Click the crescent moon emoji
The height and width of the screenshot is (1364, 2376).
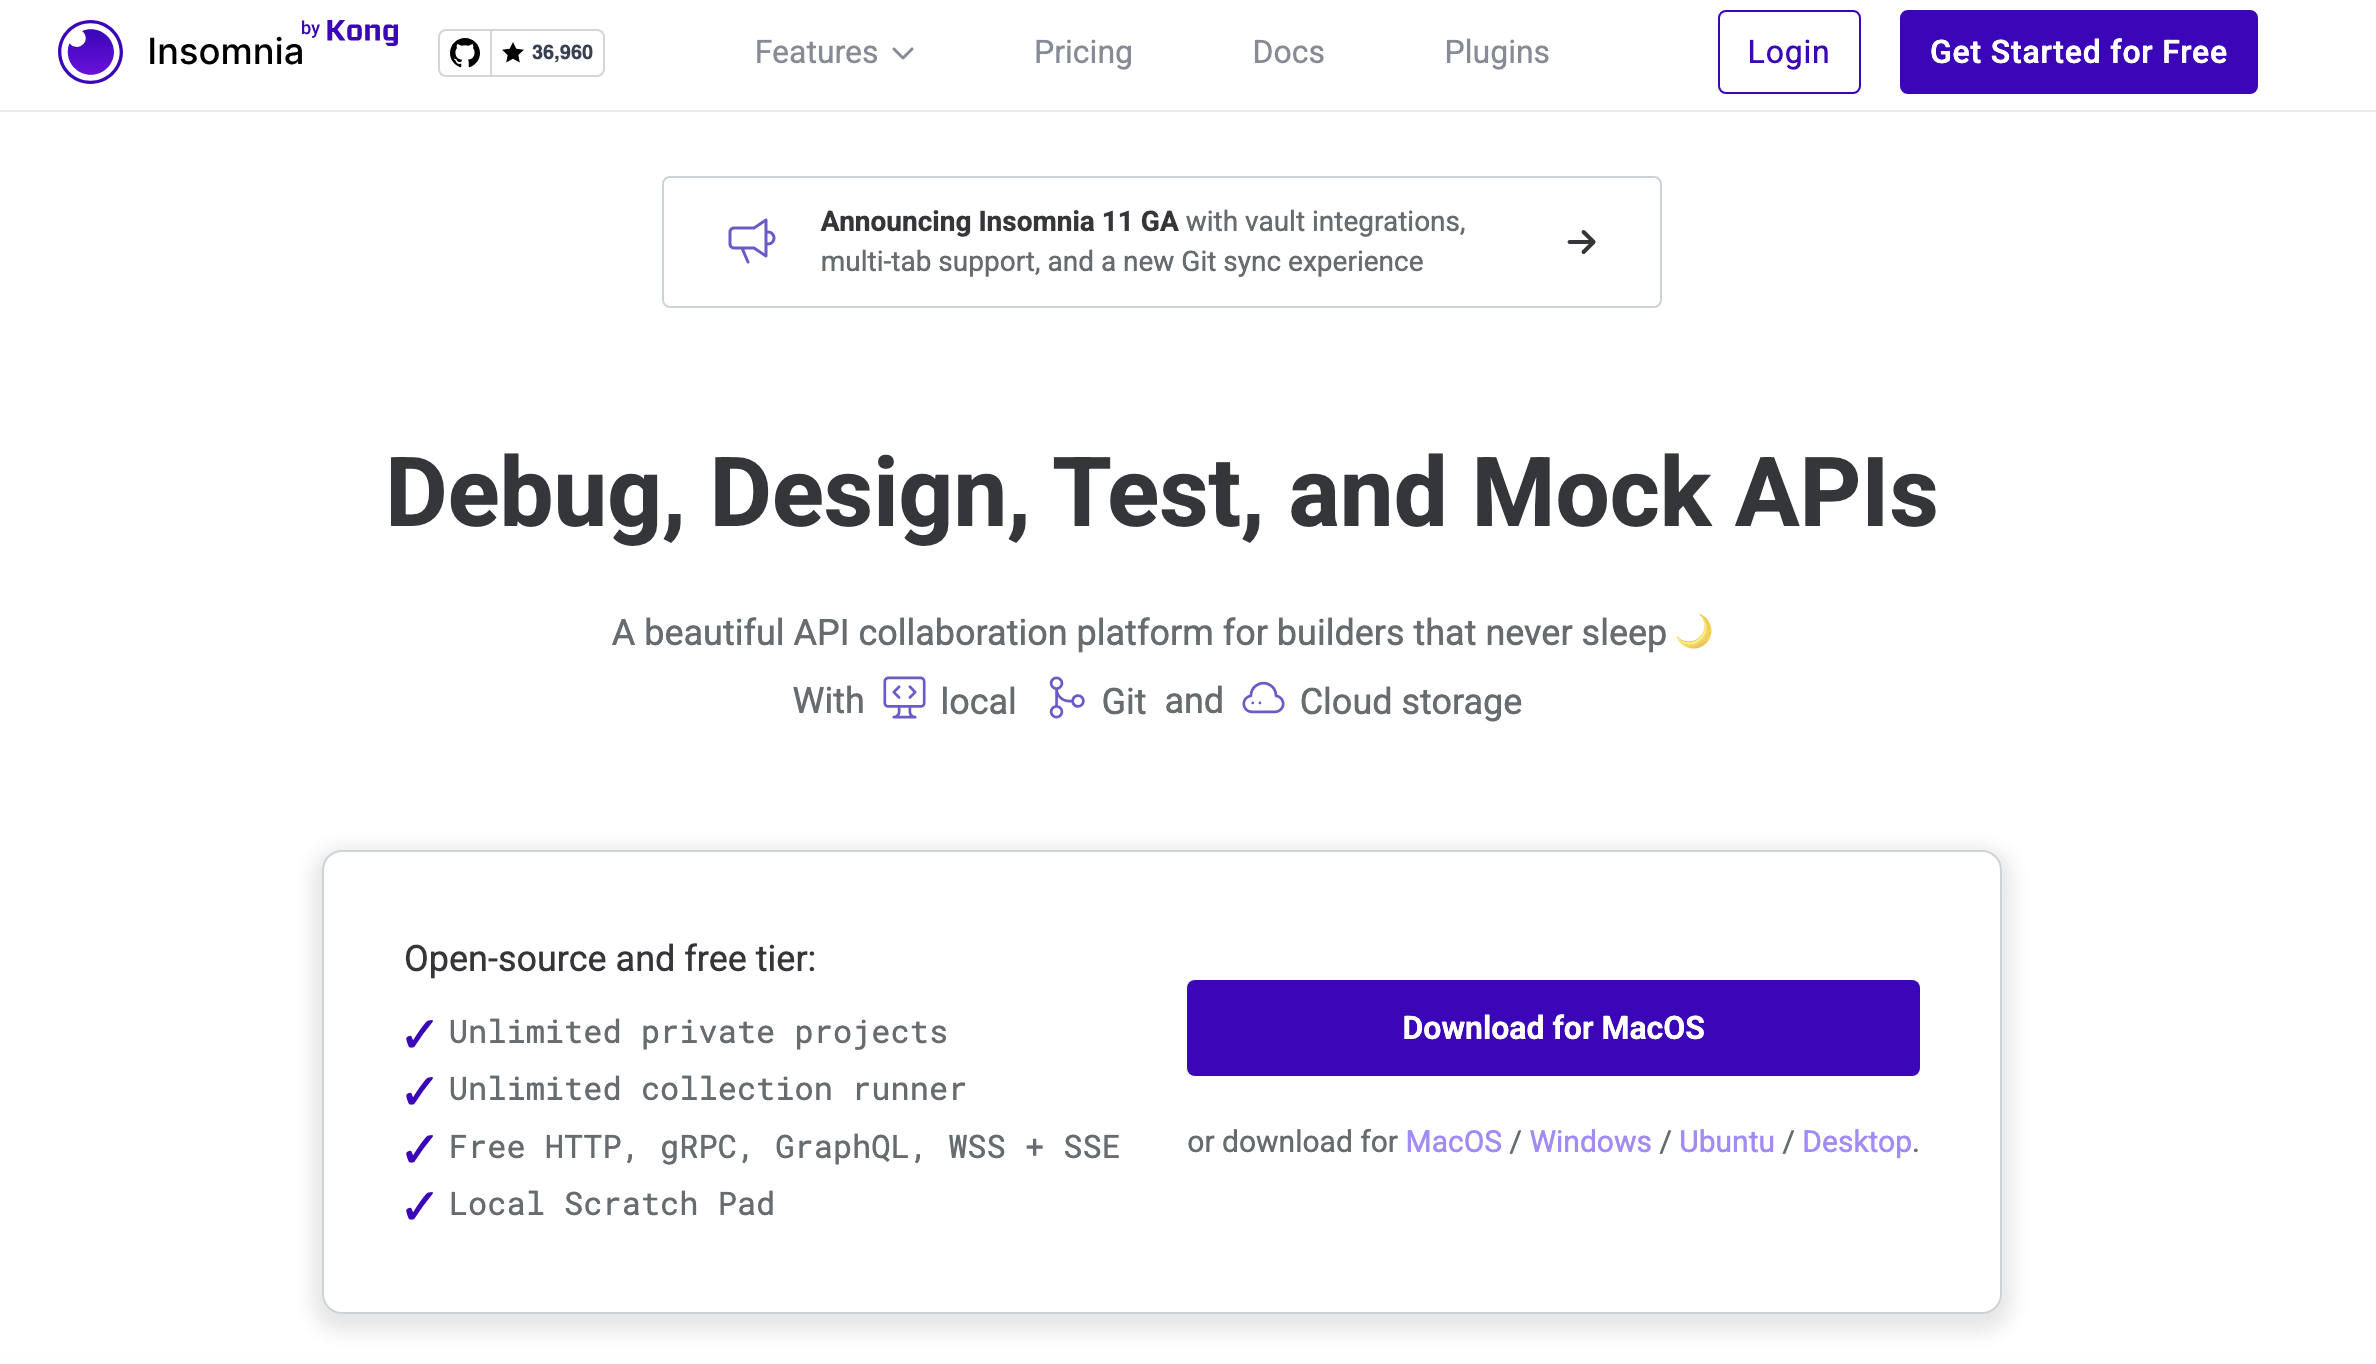pos(1694,632)
